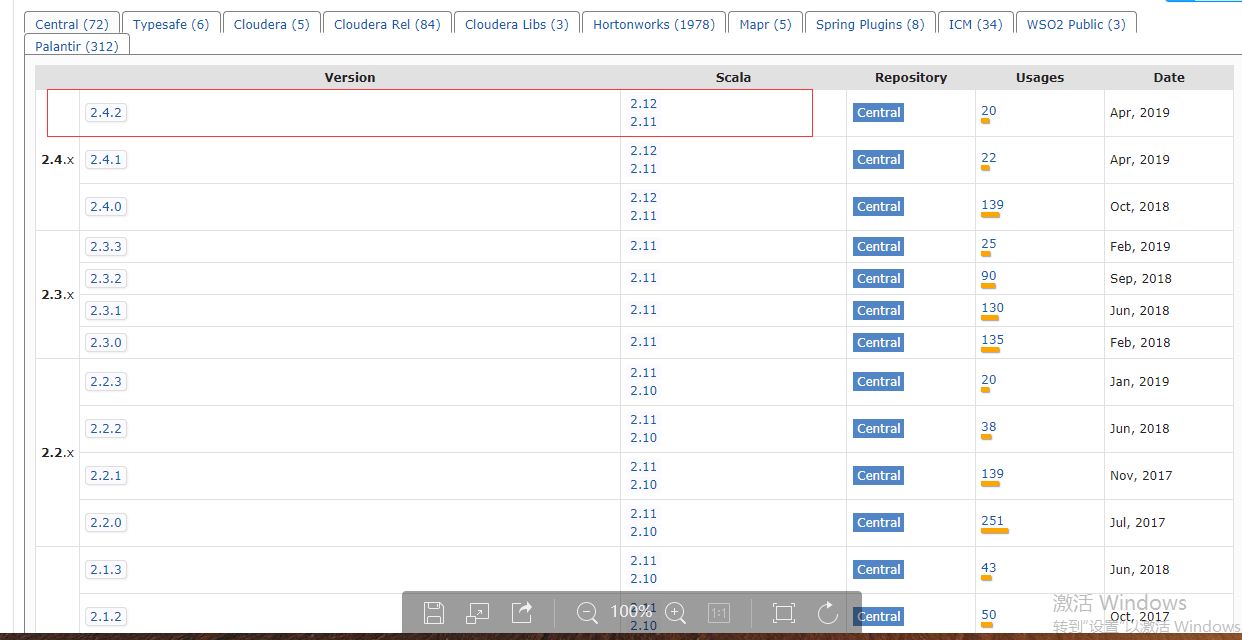Screen dimensions: 1242x640
Task: Click Scala 2.11 for version 2.3.3
Action: [x=643, y=246]
